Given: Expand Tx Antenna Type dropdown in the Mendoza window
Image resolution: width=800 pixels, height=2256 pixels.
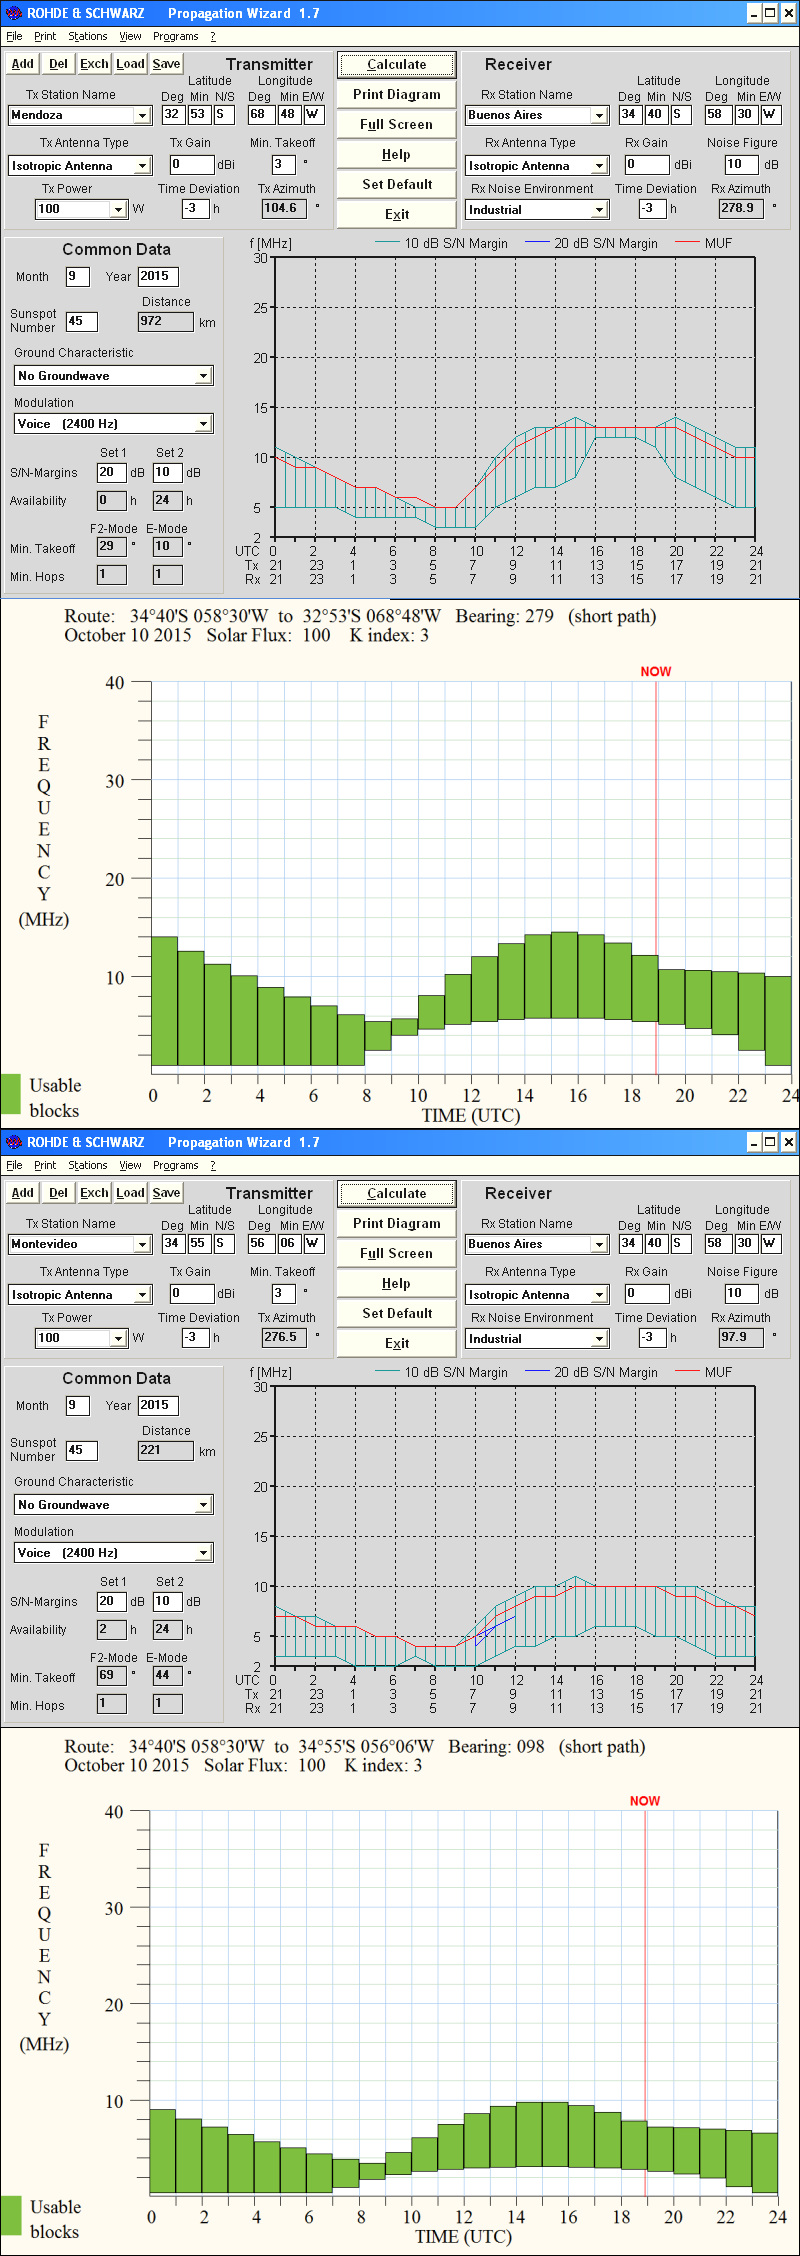Looking at the screenshot, I should pyautogui.click(x=143, y=166).
